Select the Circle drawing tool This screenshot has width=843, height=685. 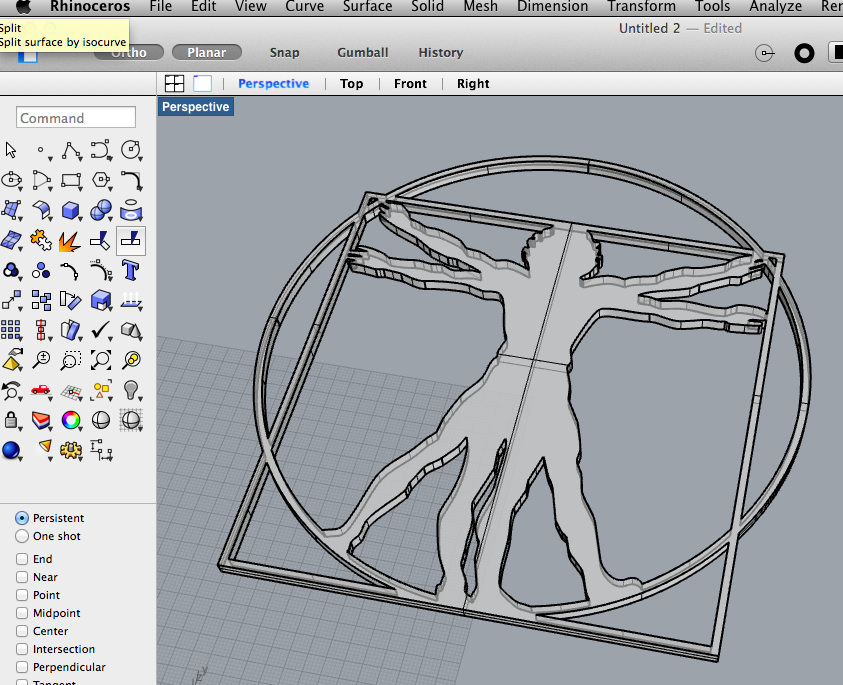(x=131, y=151)
